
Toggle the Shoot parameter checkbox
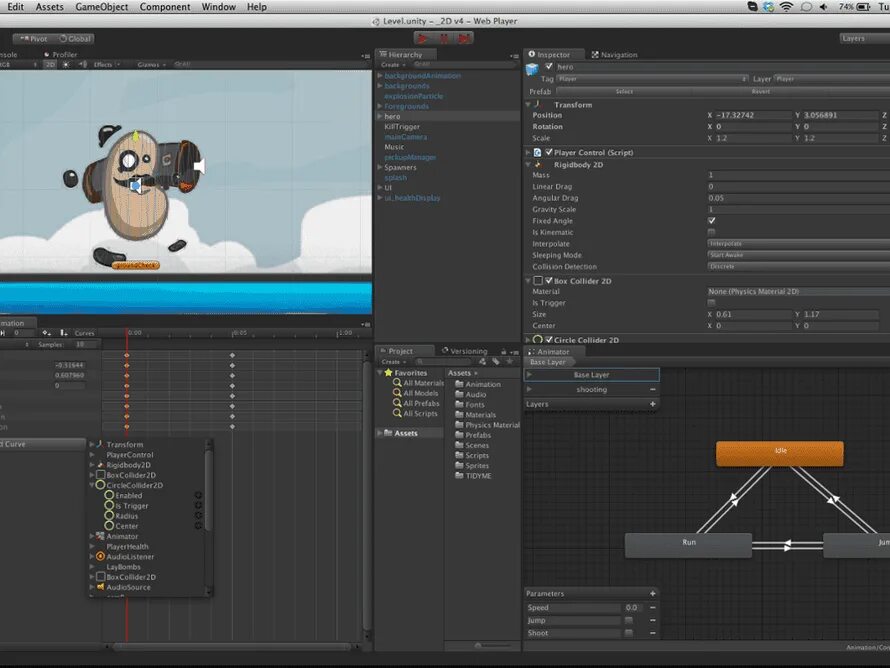(x=628, y=633)
